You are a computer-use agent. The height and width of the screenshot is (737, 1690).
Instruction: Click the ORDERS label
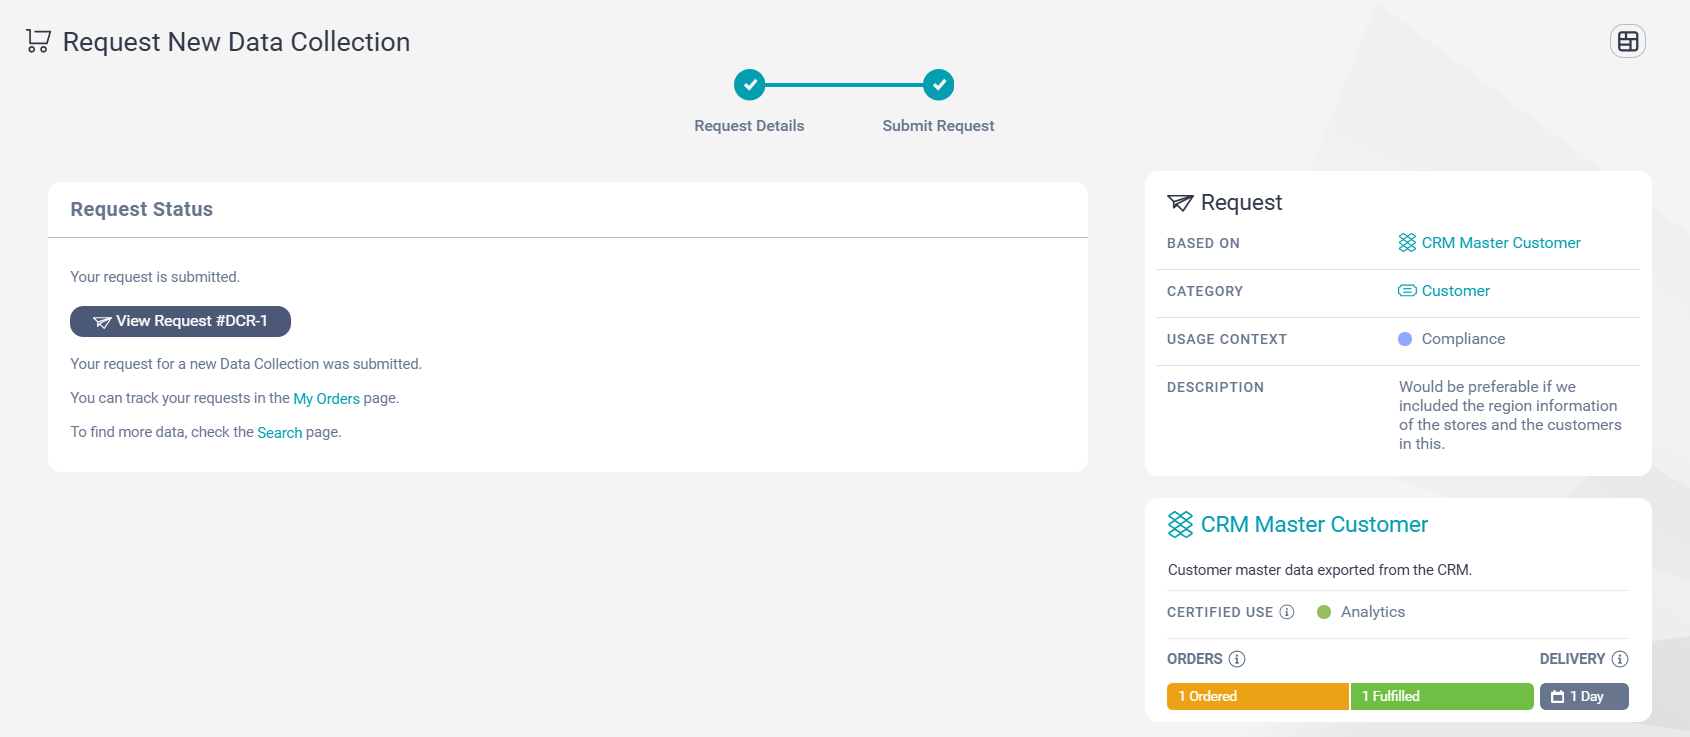pos(1195,659)
